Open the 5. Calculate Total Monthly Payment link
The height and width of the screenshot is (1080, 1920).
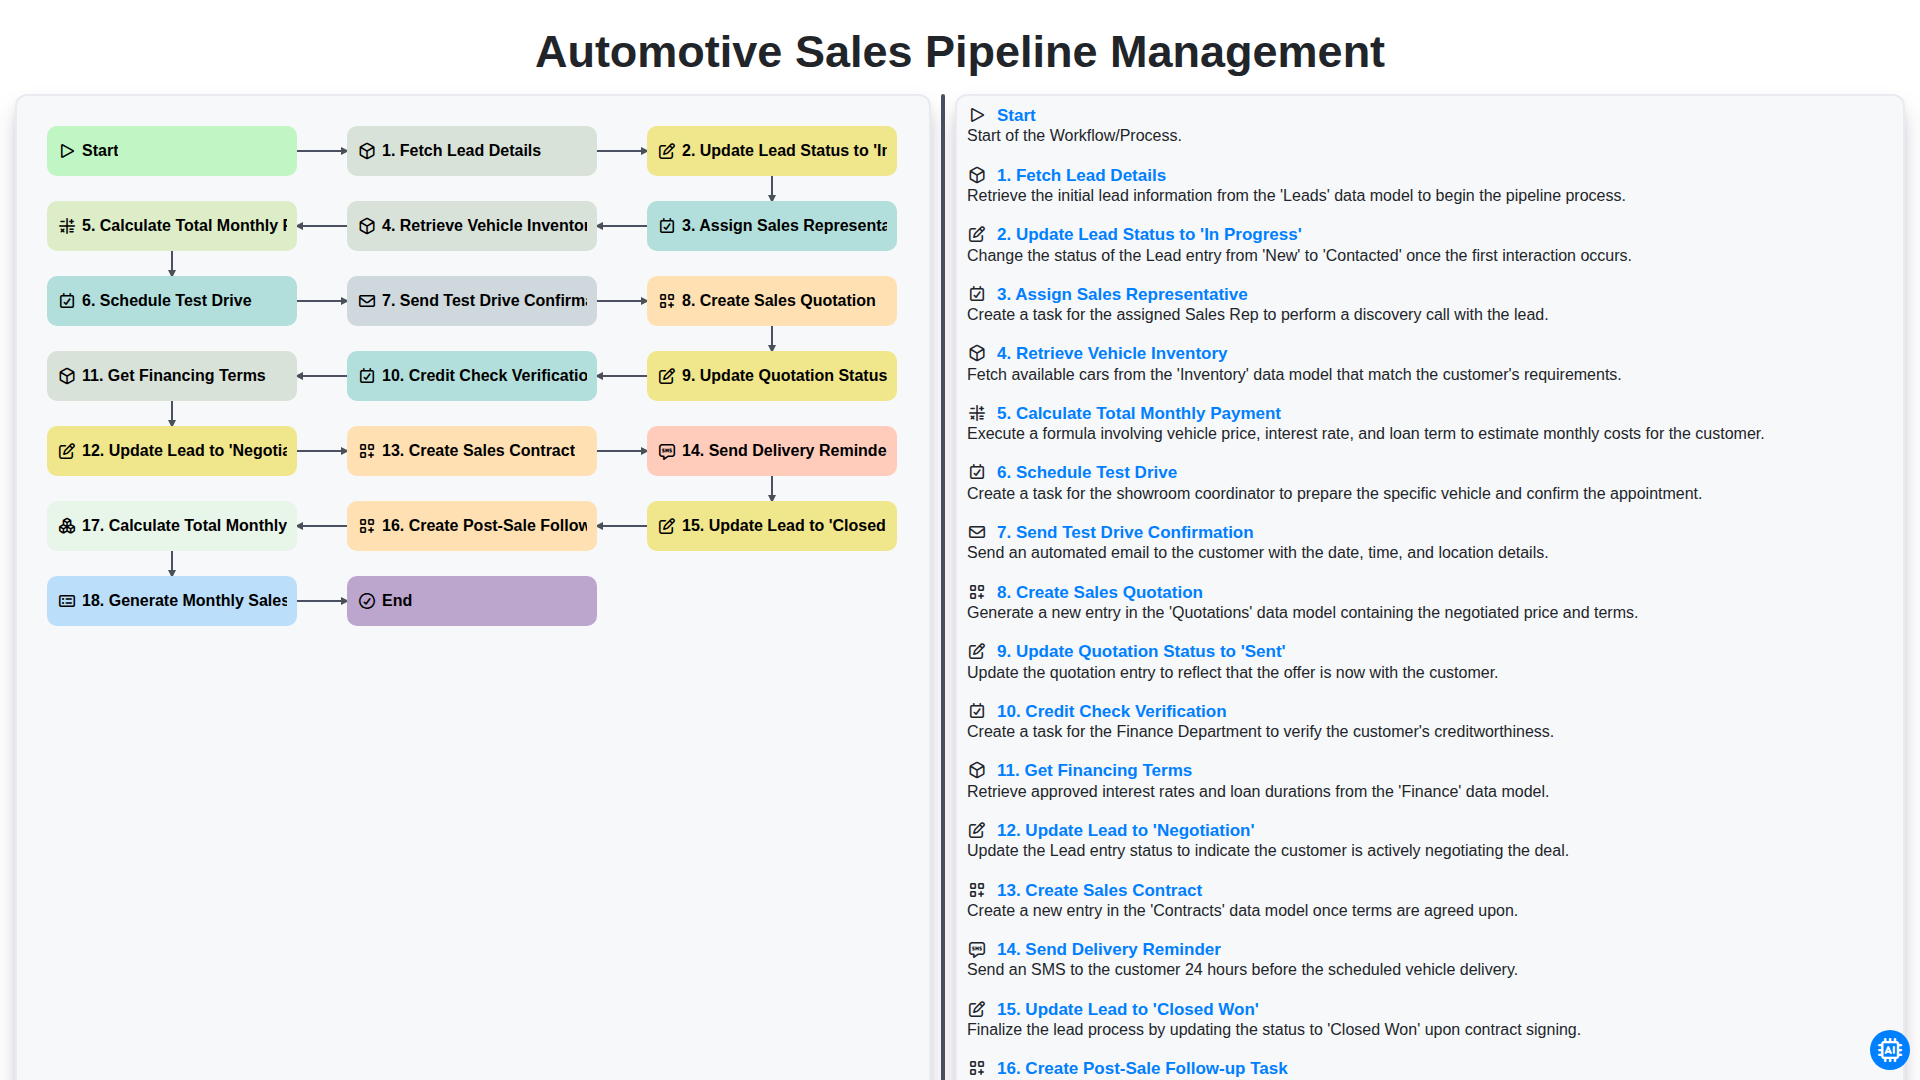point(1138,413)
